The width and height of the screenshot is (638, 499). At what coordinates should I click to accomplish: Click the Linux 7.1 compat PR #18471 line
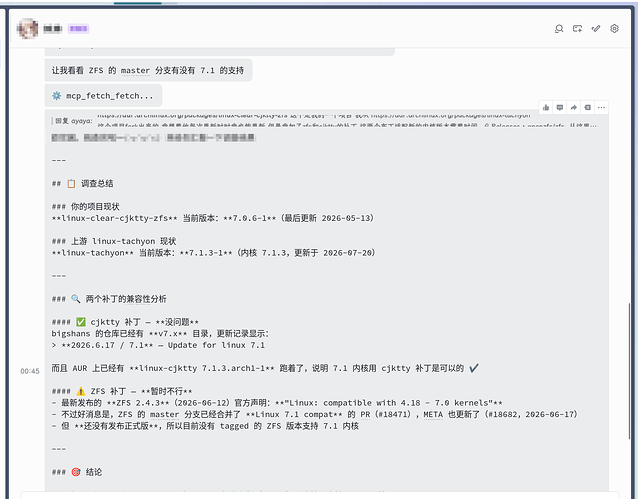315,414
